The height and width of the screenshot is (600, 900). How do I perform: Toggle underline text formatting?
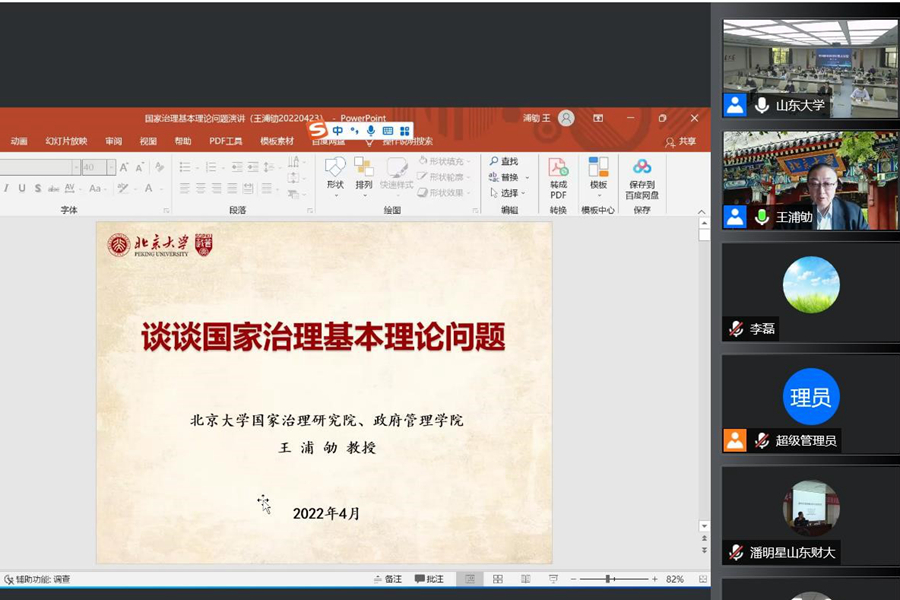pos(21,188)
